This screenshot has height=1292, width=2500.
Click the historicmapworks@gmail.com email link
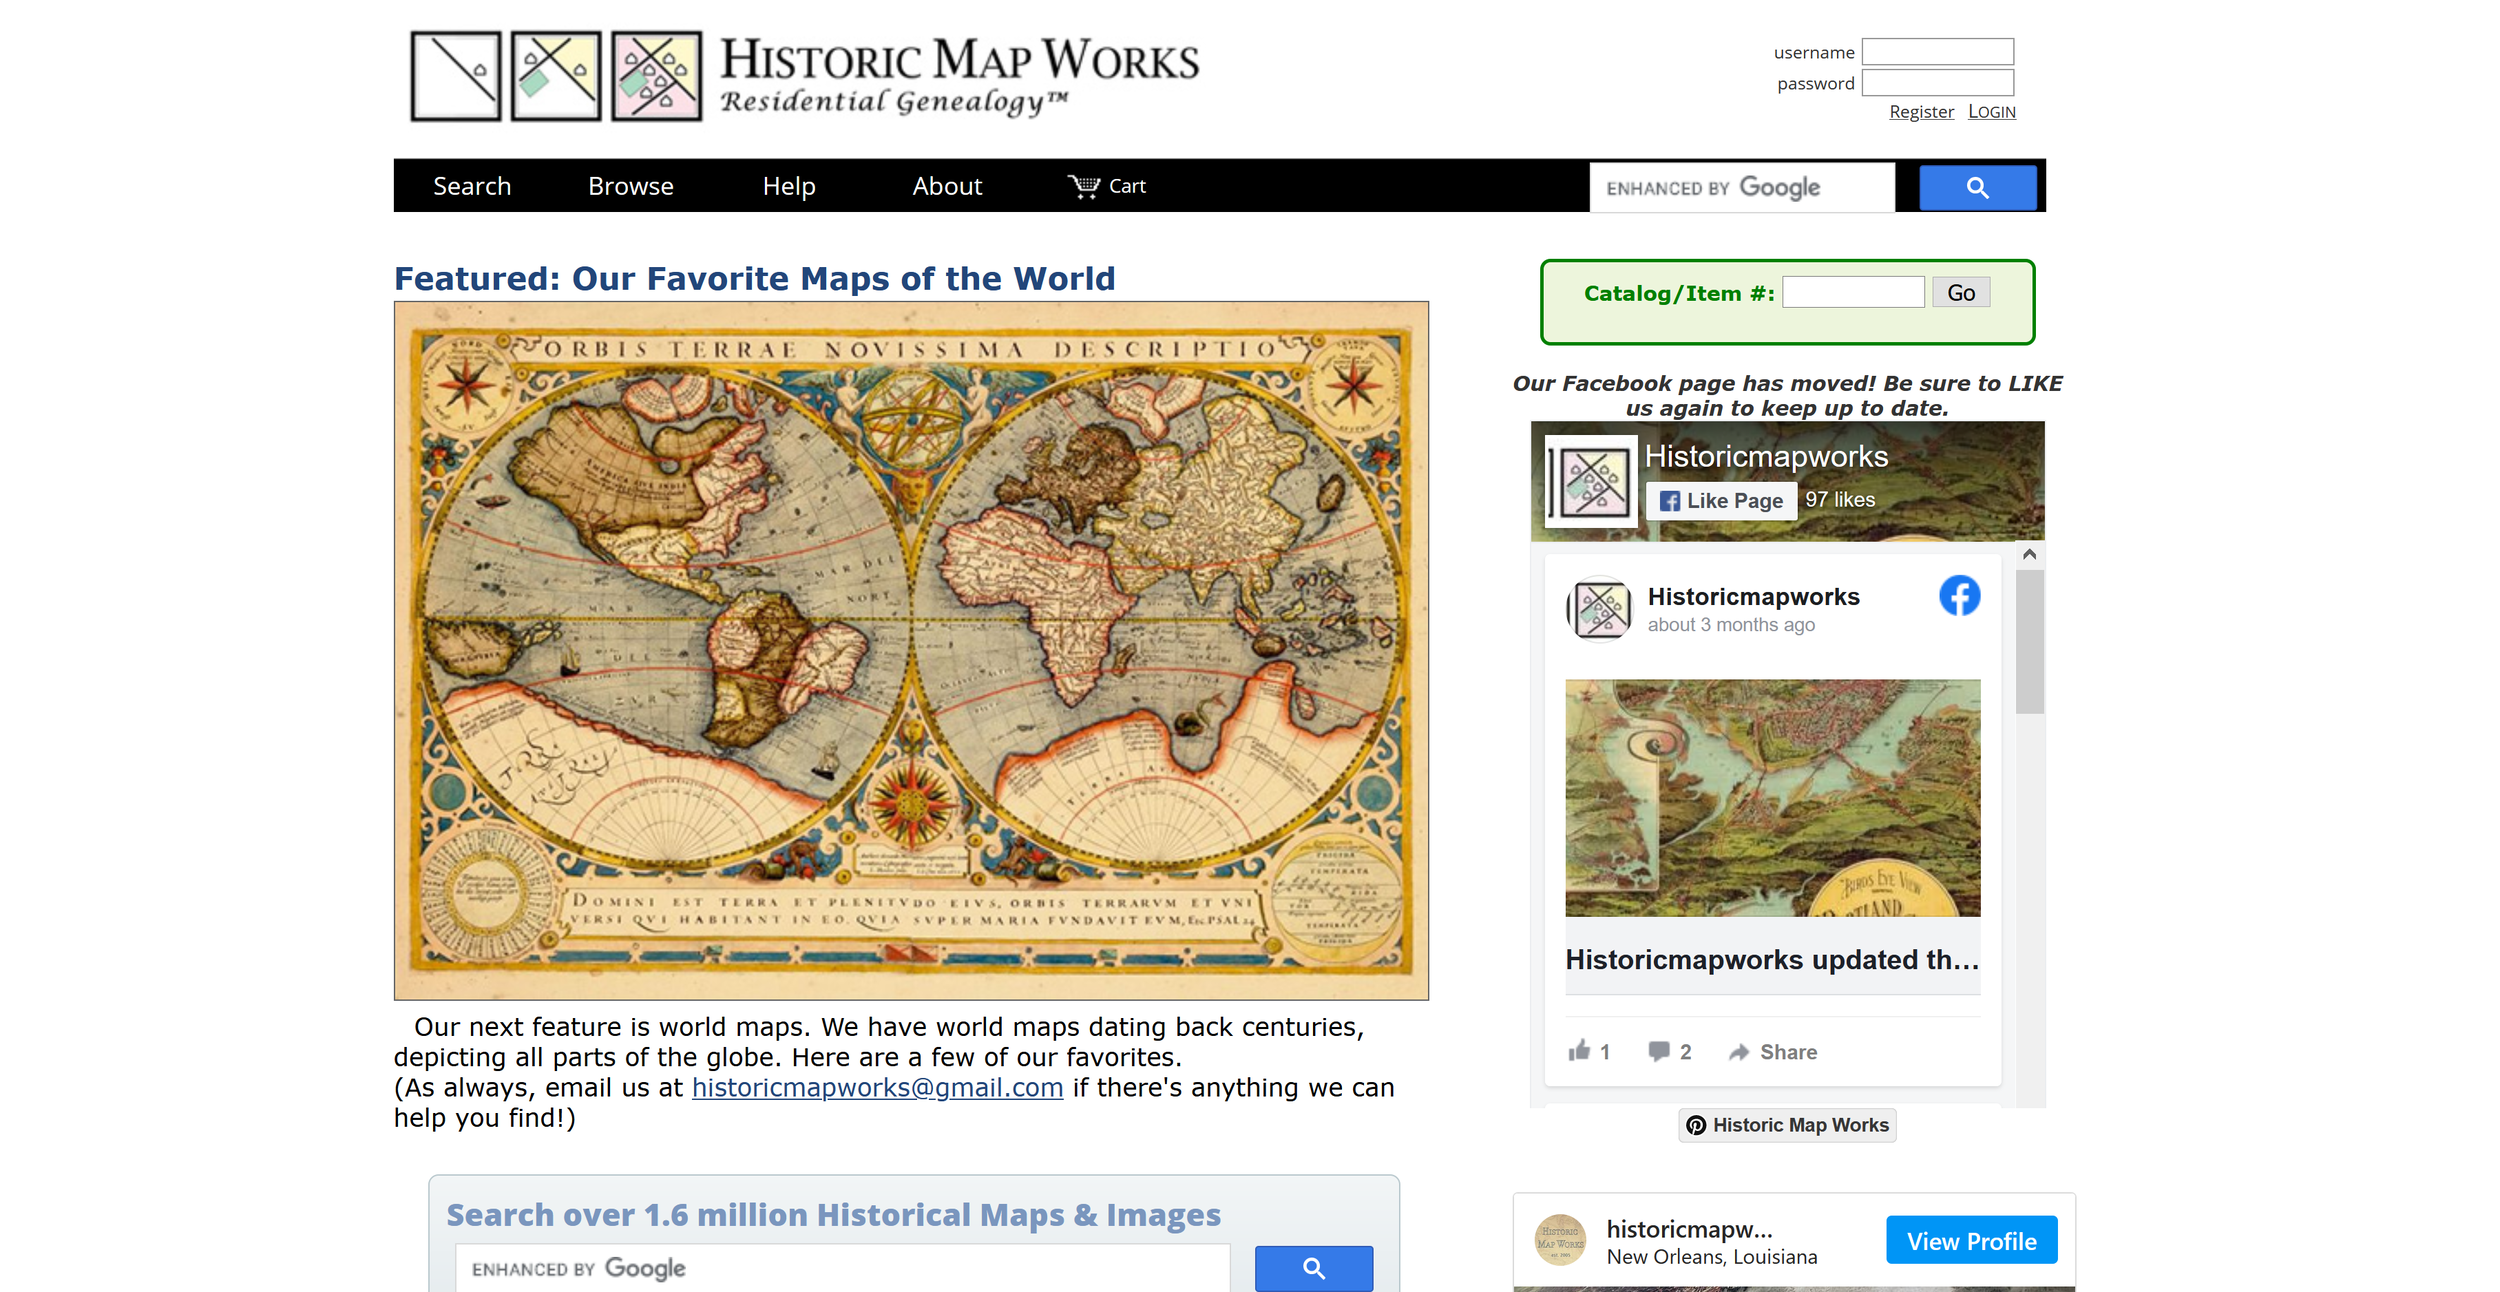coord(877,1087)
